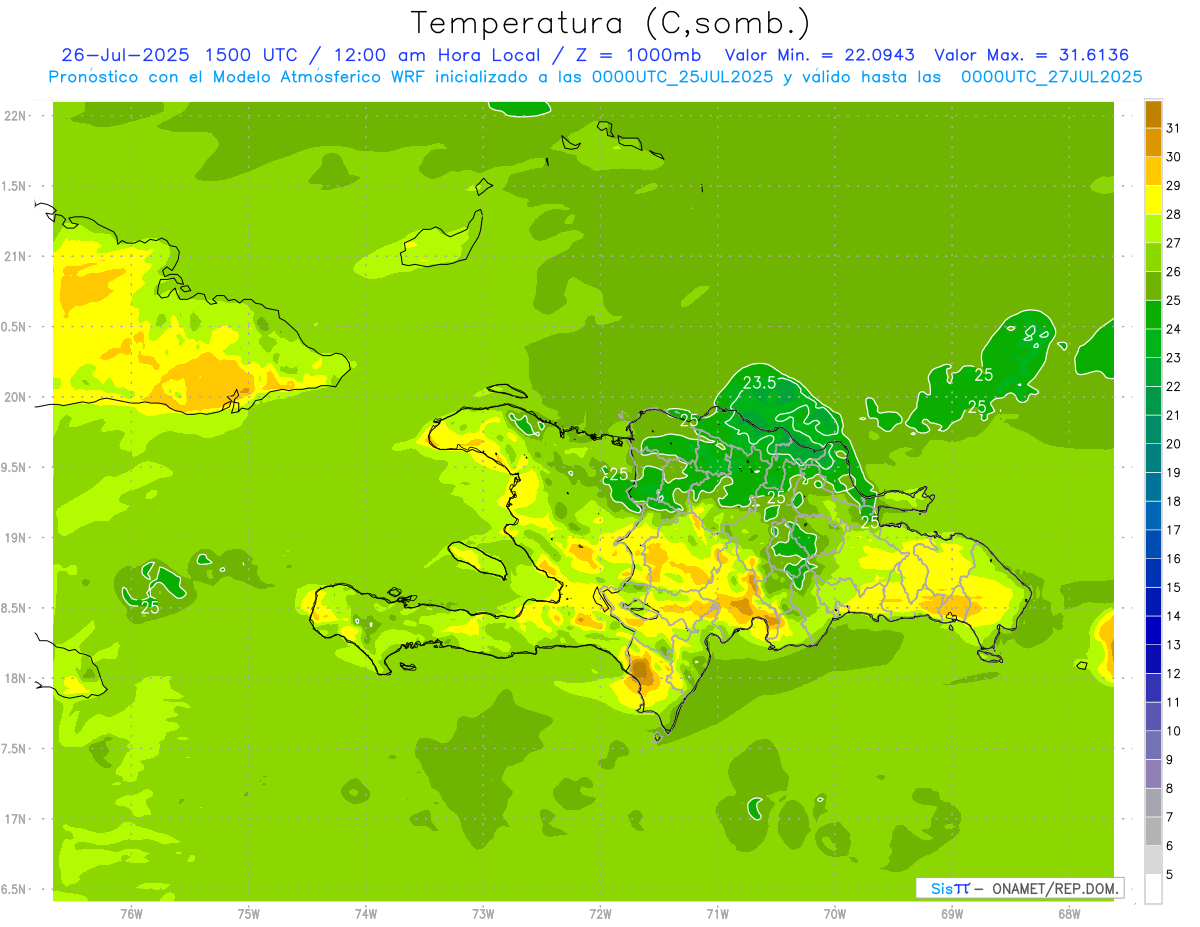
Task: Click the '69W' longitude axis label
Action: click(x=952, y=914)
